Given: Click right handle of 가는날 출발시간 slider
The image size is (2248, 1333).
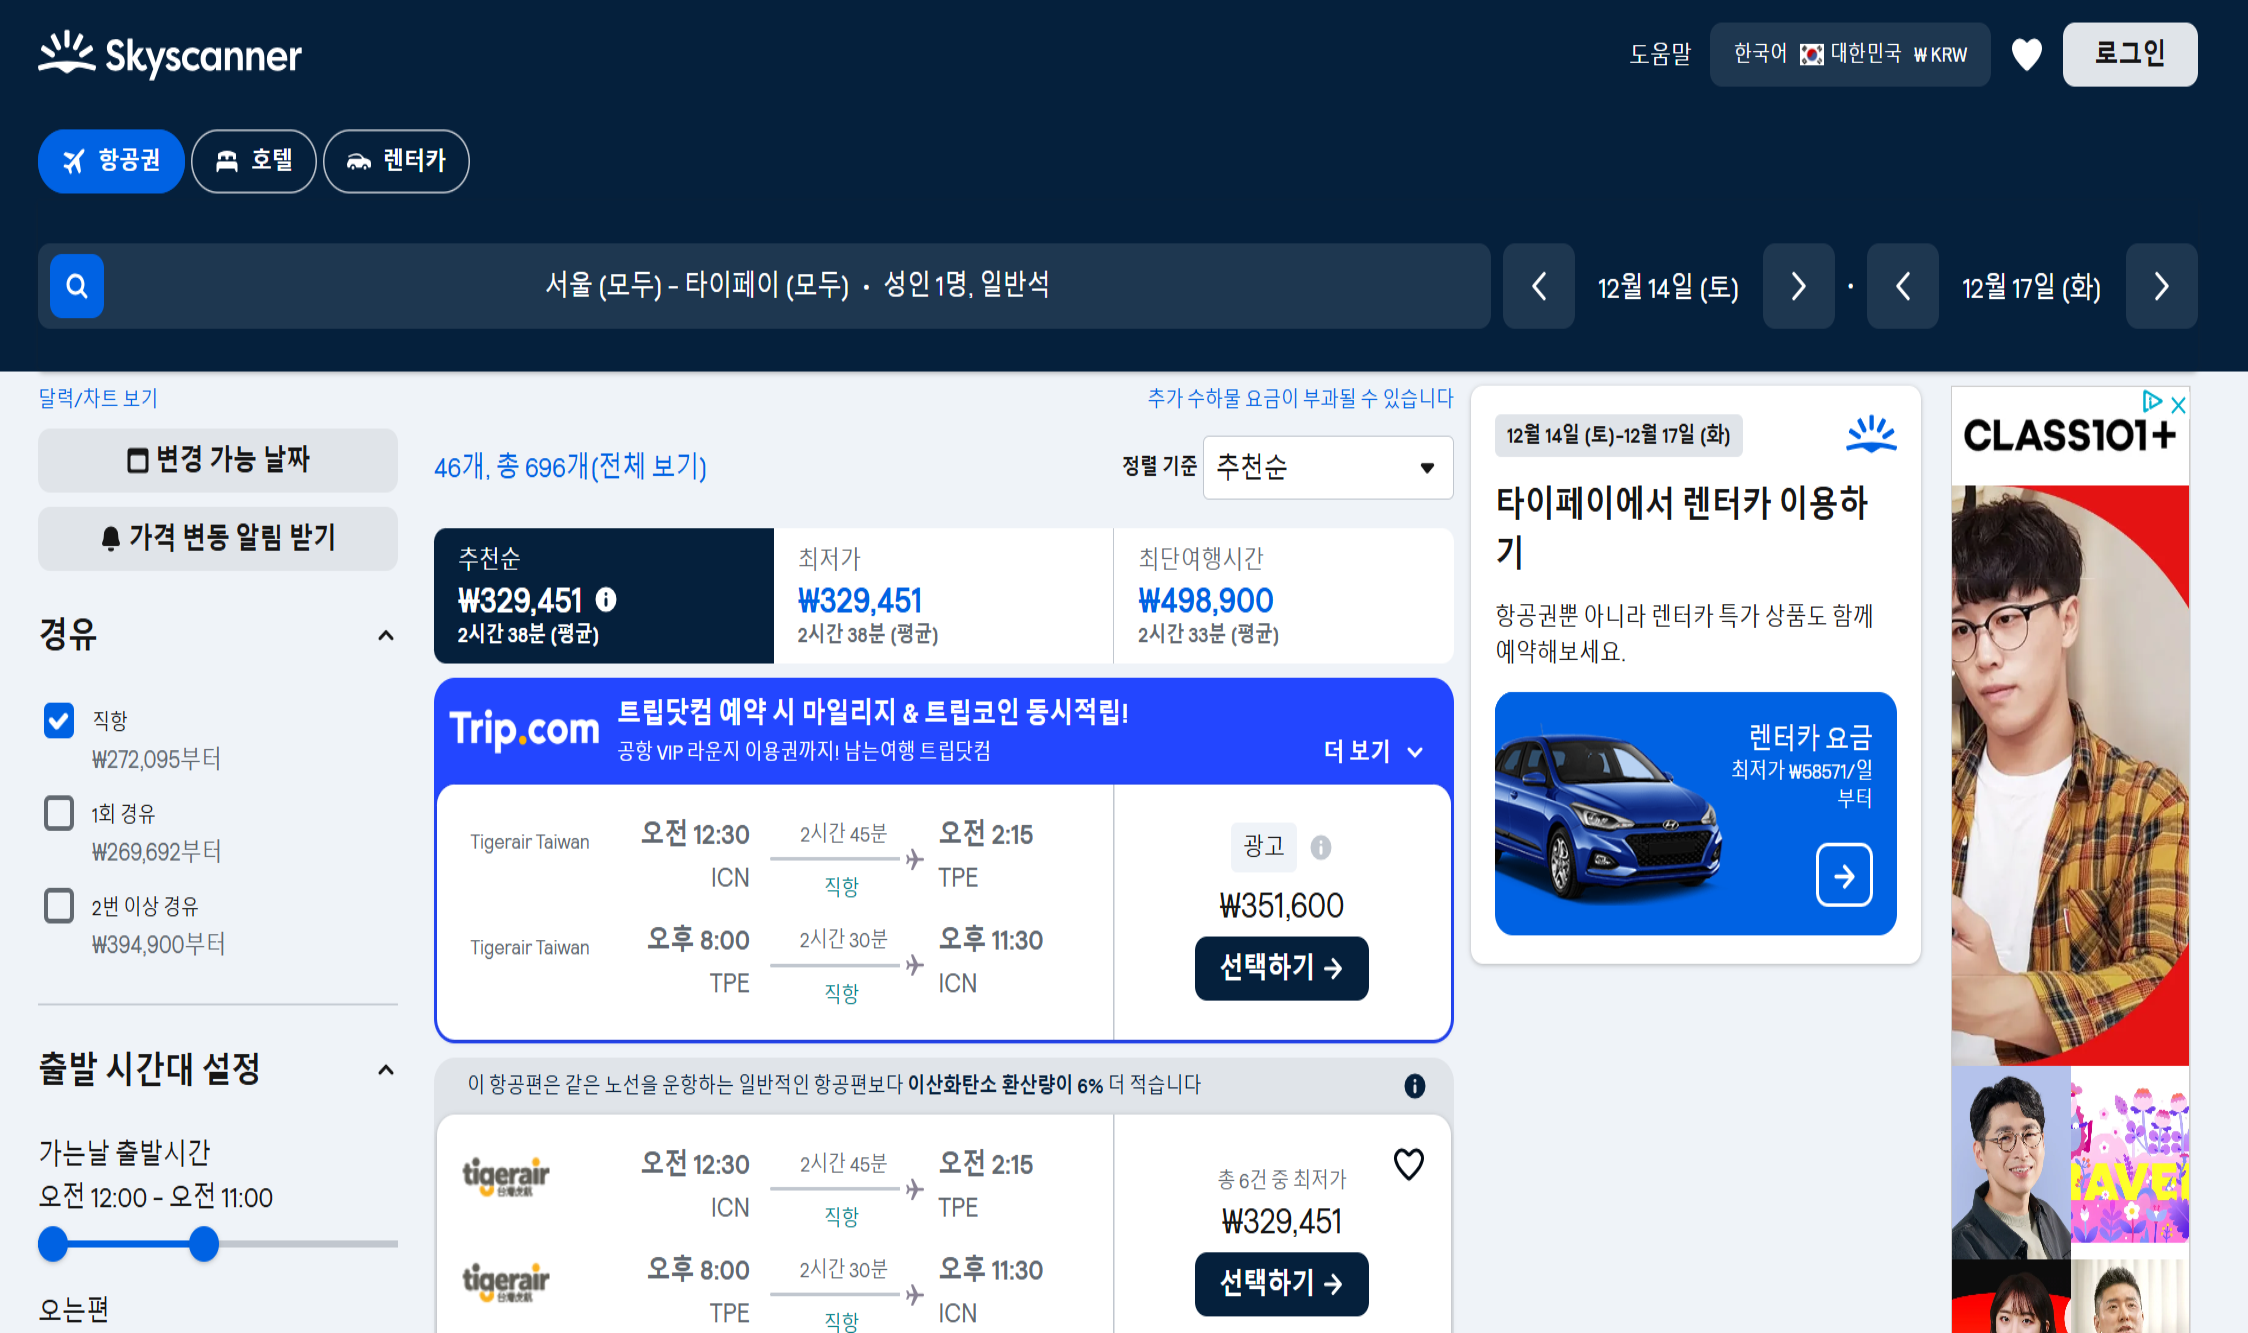Looking at the screenshot, I should coord(204,1244).
